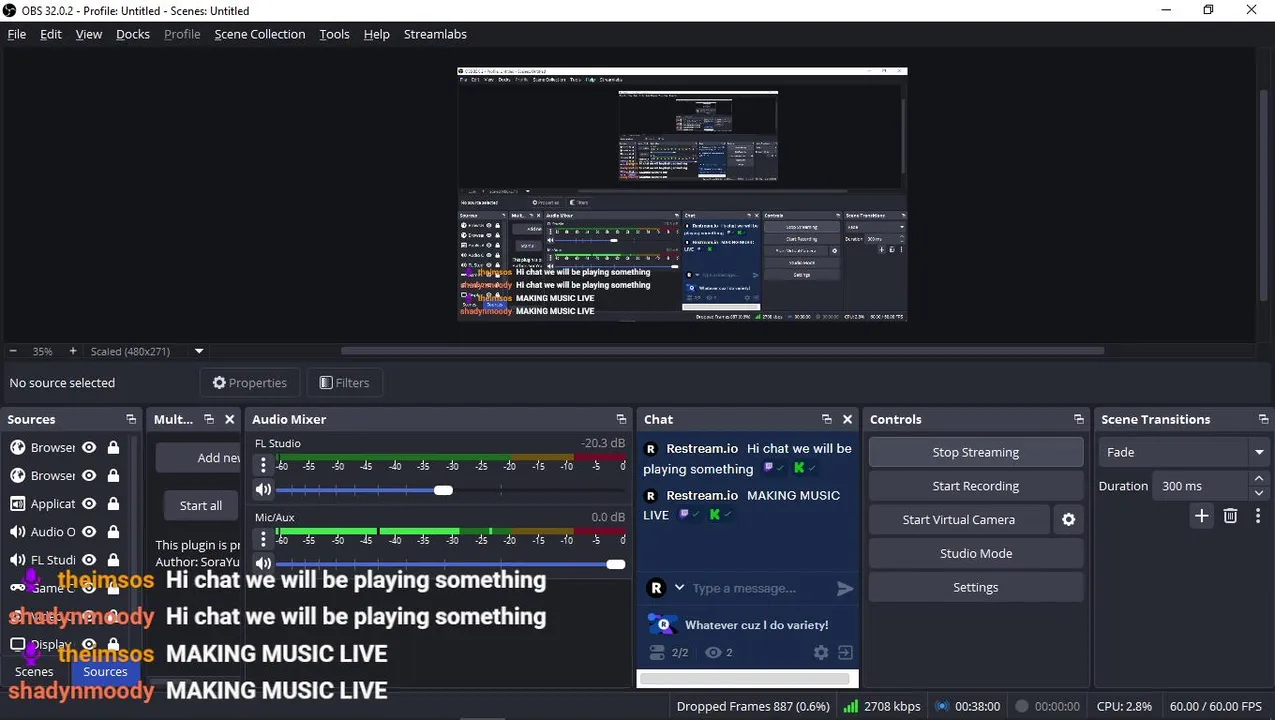
Task: Open the FL Studio audio options menu
Action: (263, 465)
